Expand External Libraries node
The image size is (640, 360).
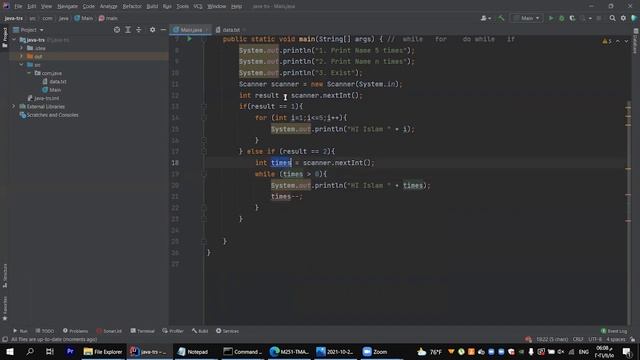(x=13, y=107)
